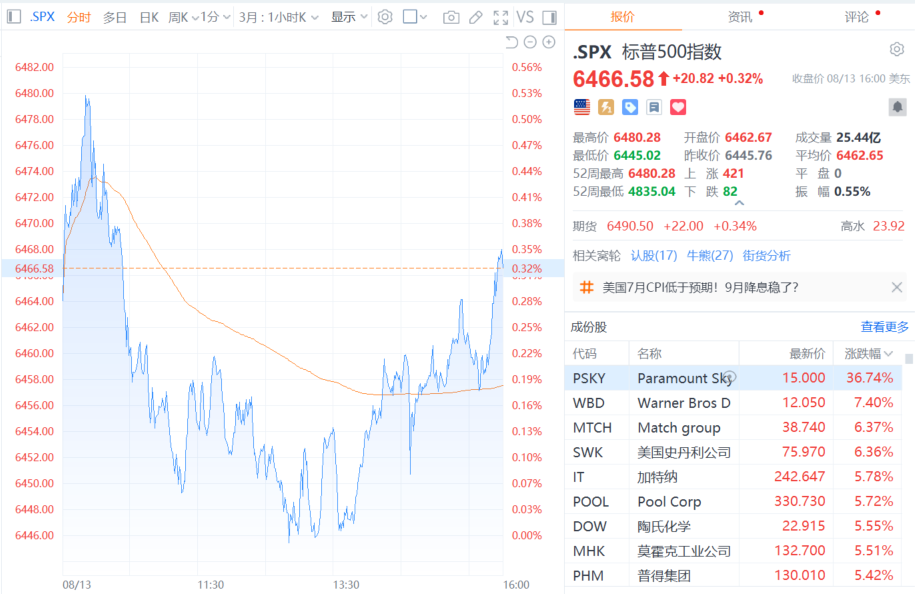The image size is (915, 594).
Task: Click the US flag market icon
Action: (582, 107)
